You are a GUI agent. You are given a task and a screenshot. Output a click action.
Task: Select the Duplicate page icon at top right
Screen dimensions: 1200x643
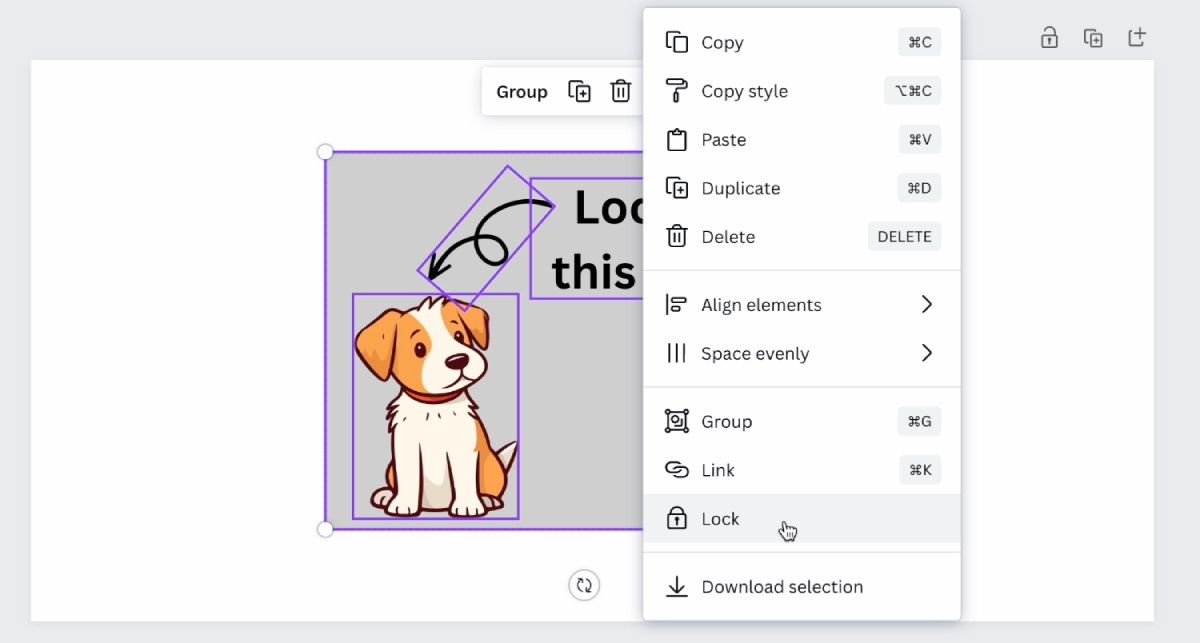(x=1093, y=37)
